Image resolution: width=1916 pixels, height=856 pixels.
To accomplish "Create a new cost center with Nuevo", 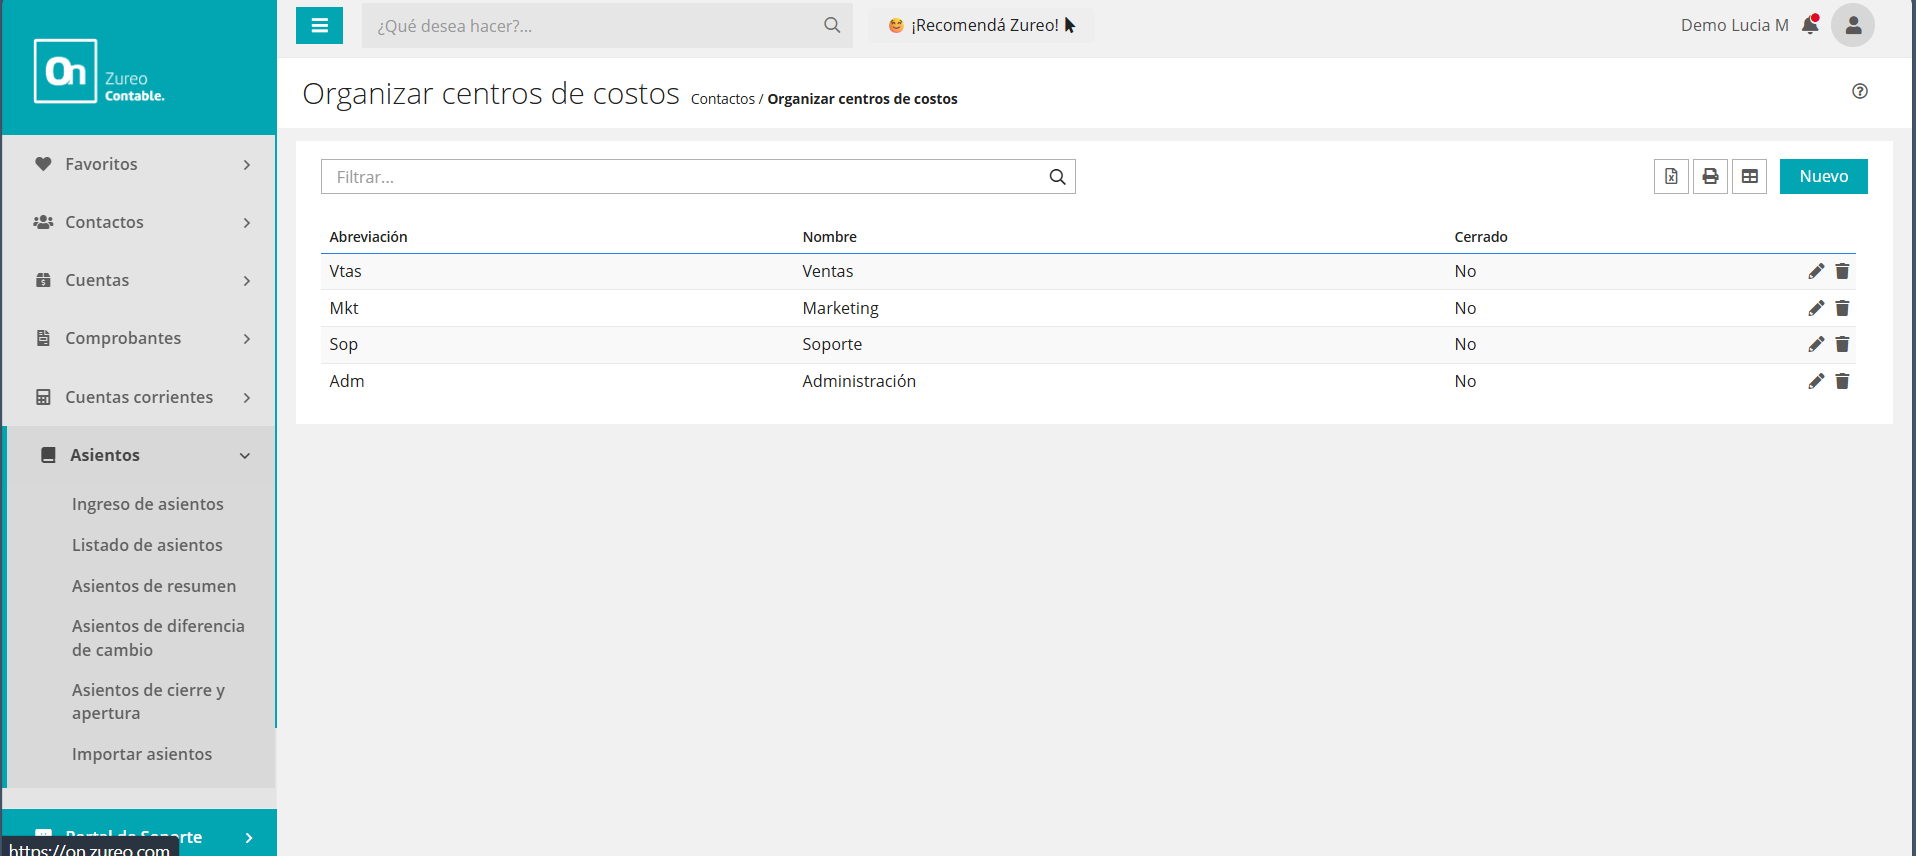I will [x=1823, y=176].
